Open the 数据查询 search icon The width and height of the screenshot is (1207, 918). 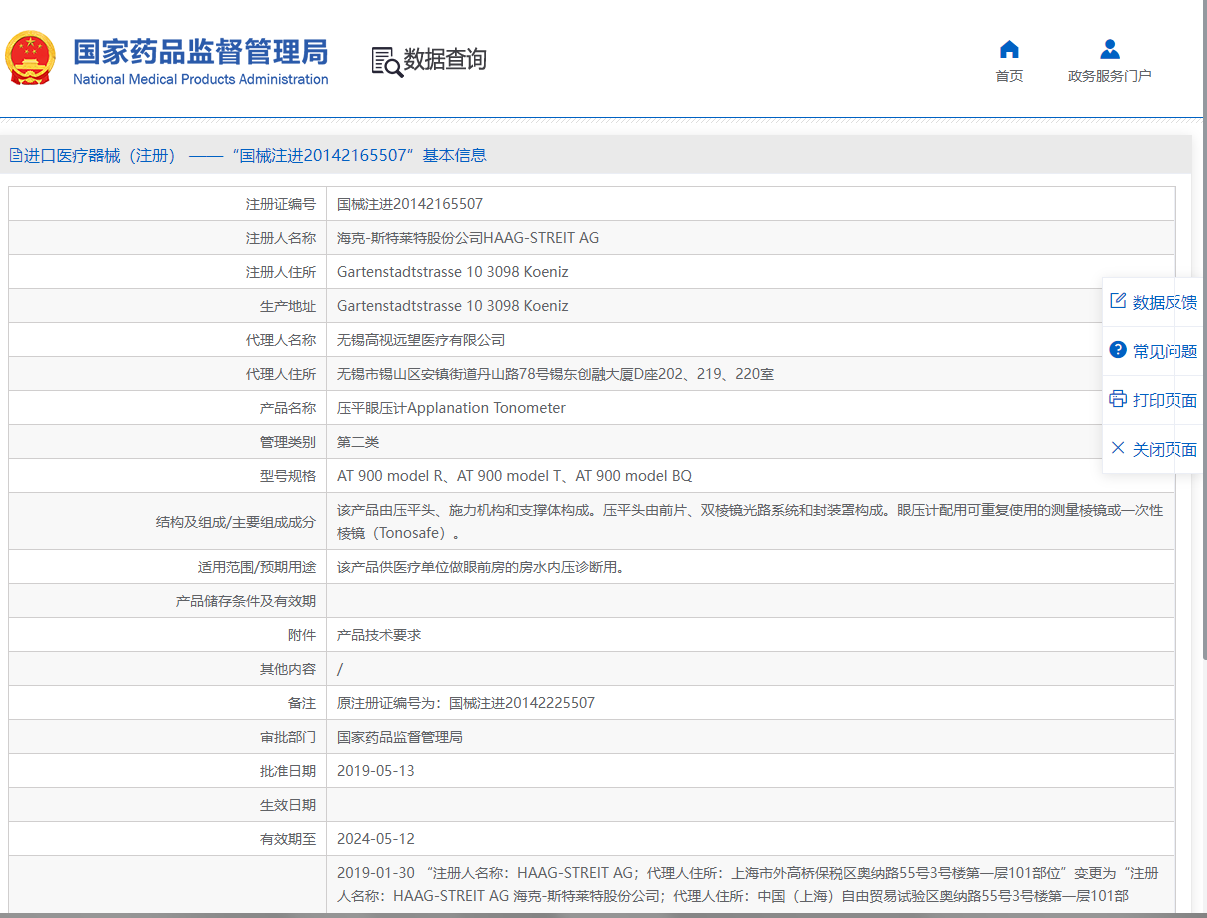pyautogui.click(x=387, y=61)
